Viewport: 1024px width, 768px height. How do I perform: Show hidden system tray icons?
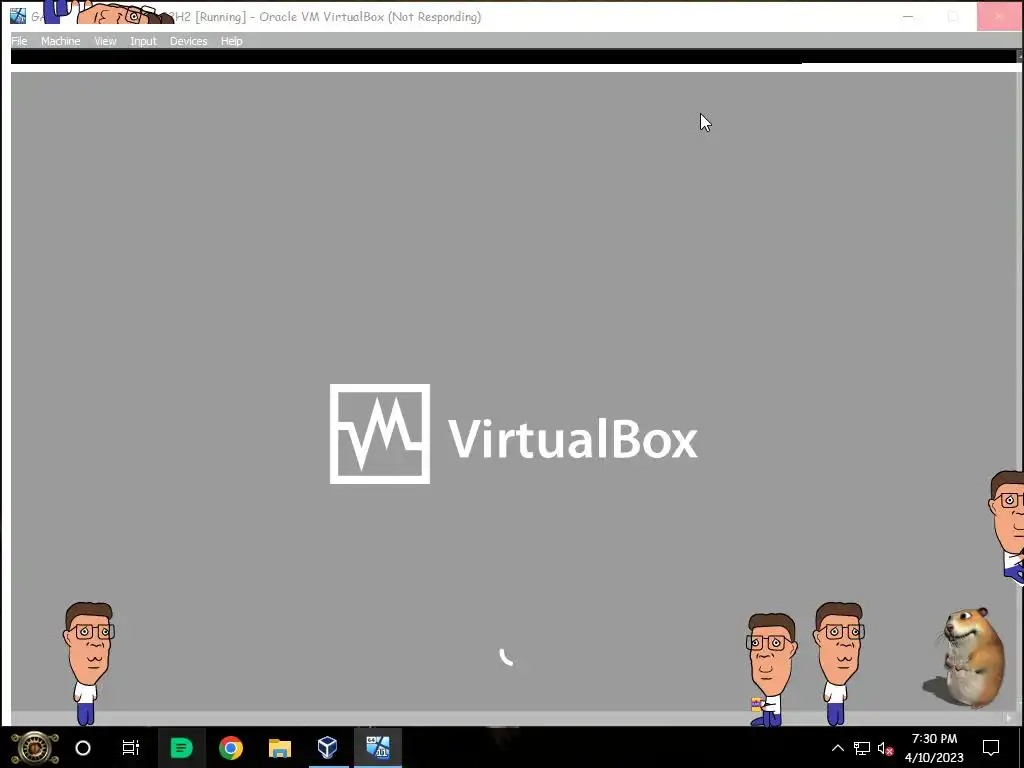click(x=838, y=748)
